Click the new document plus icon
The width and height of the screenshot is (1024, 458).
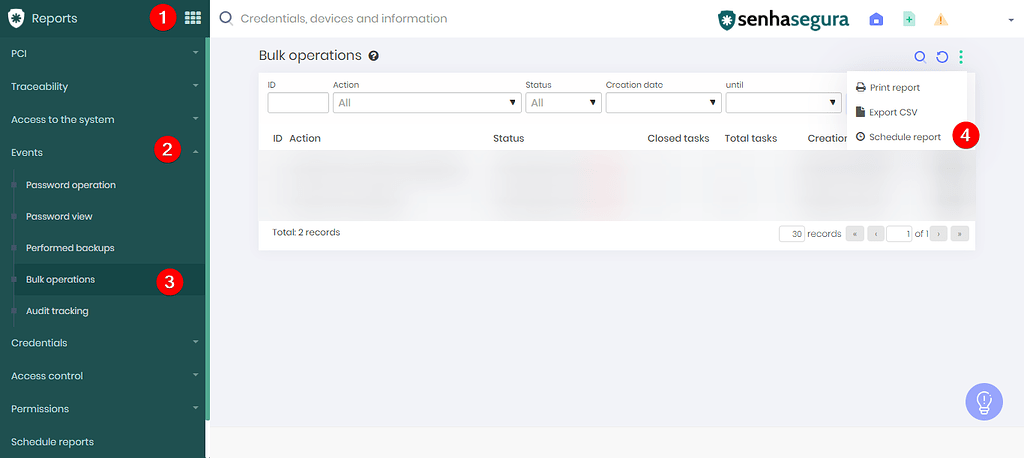908,19
